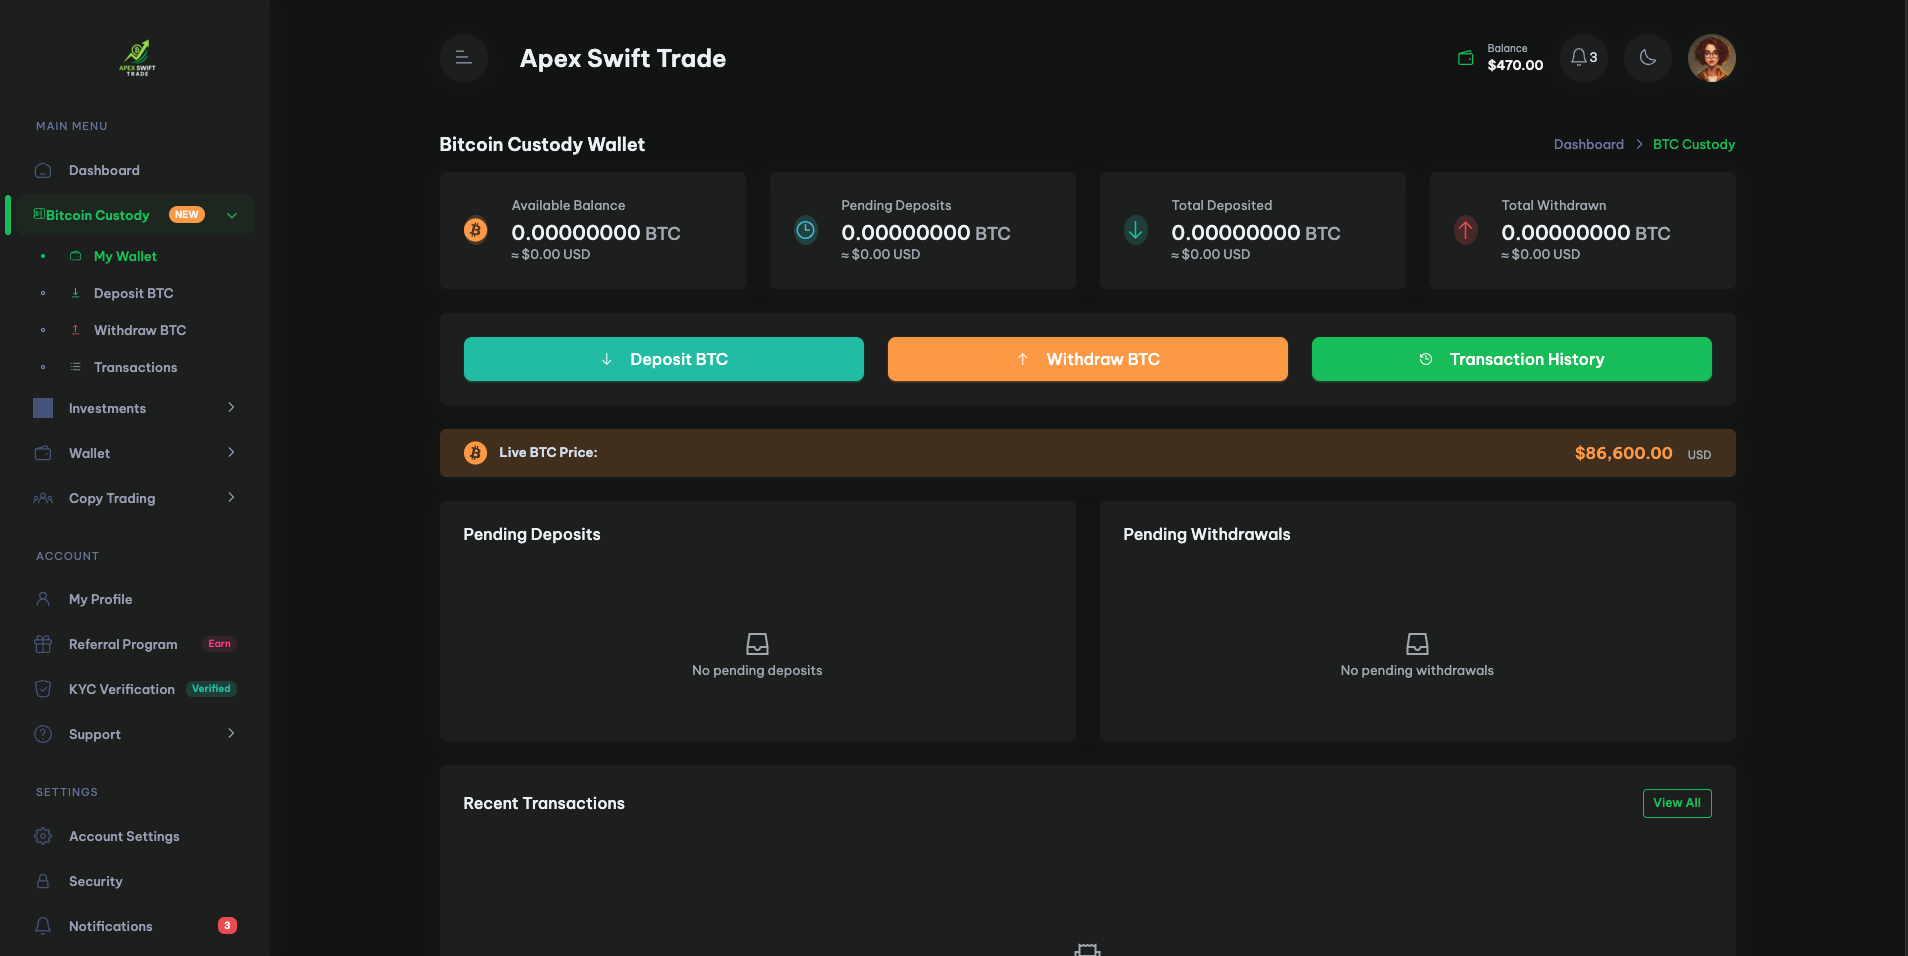Image resolution: width=1908 pixels, height=956 pixels.
Task: Open the profile avatar picture
Action: point(1711,57)
